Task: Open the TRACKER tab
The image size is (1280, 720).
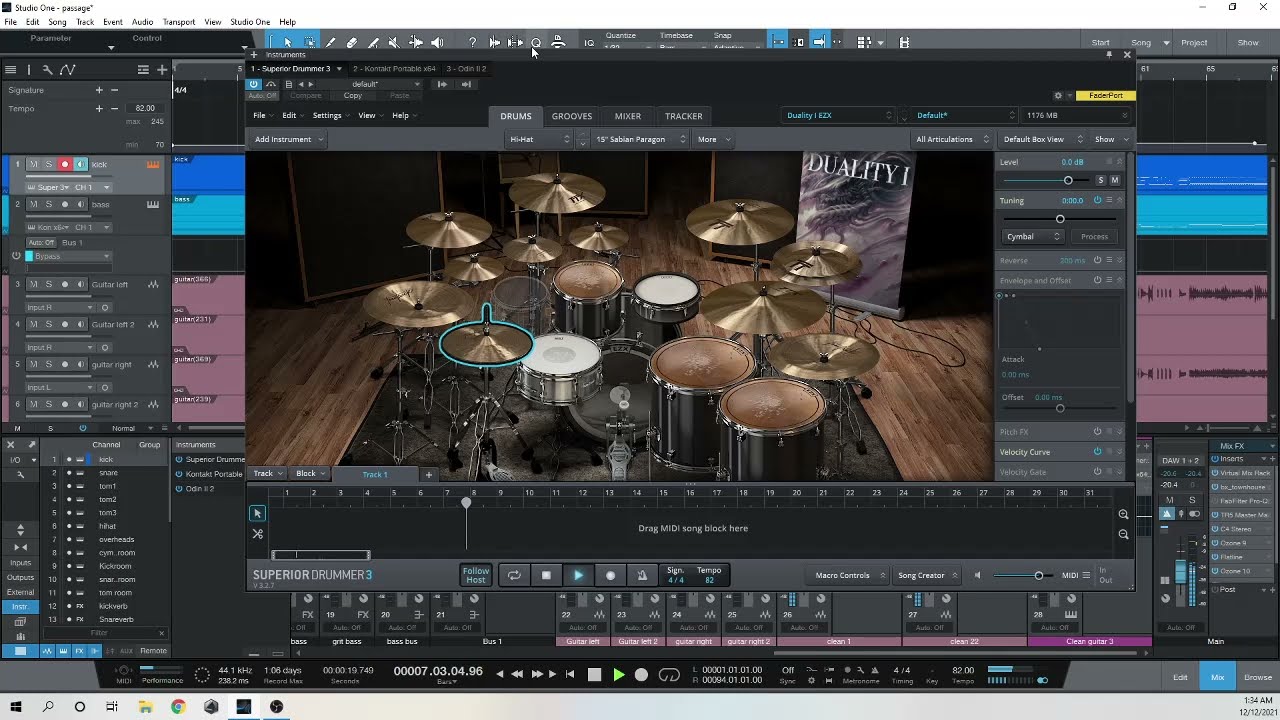Action: coord(684,116)
